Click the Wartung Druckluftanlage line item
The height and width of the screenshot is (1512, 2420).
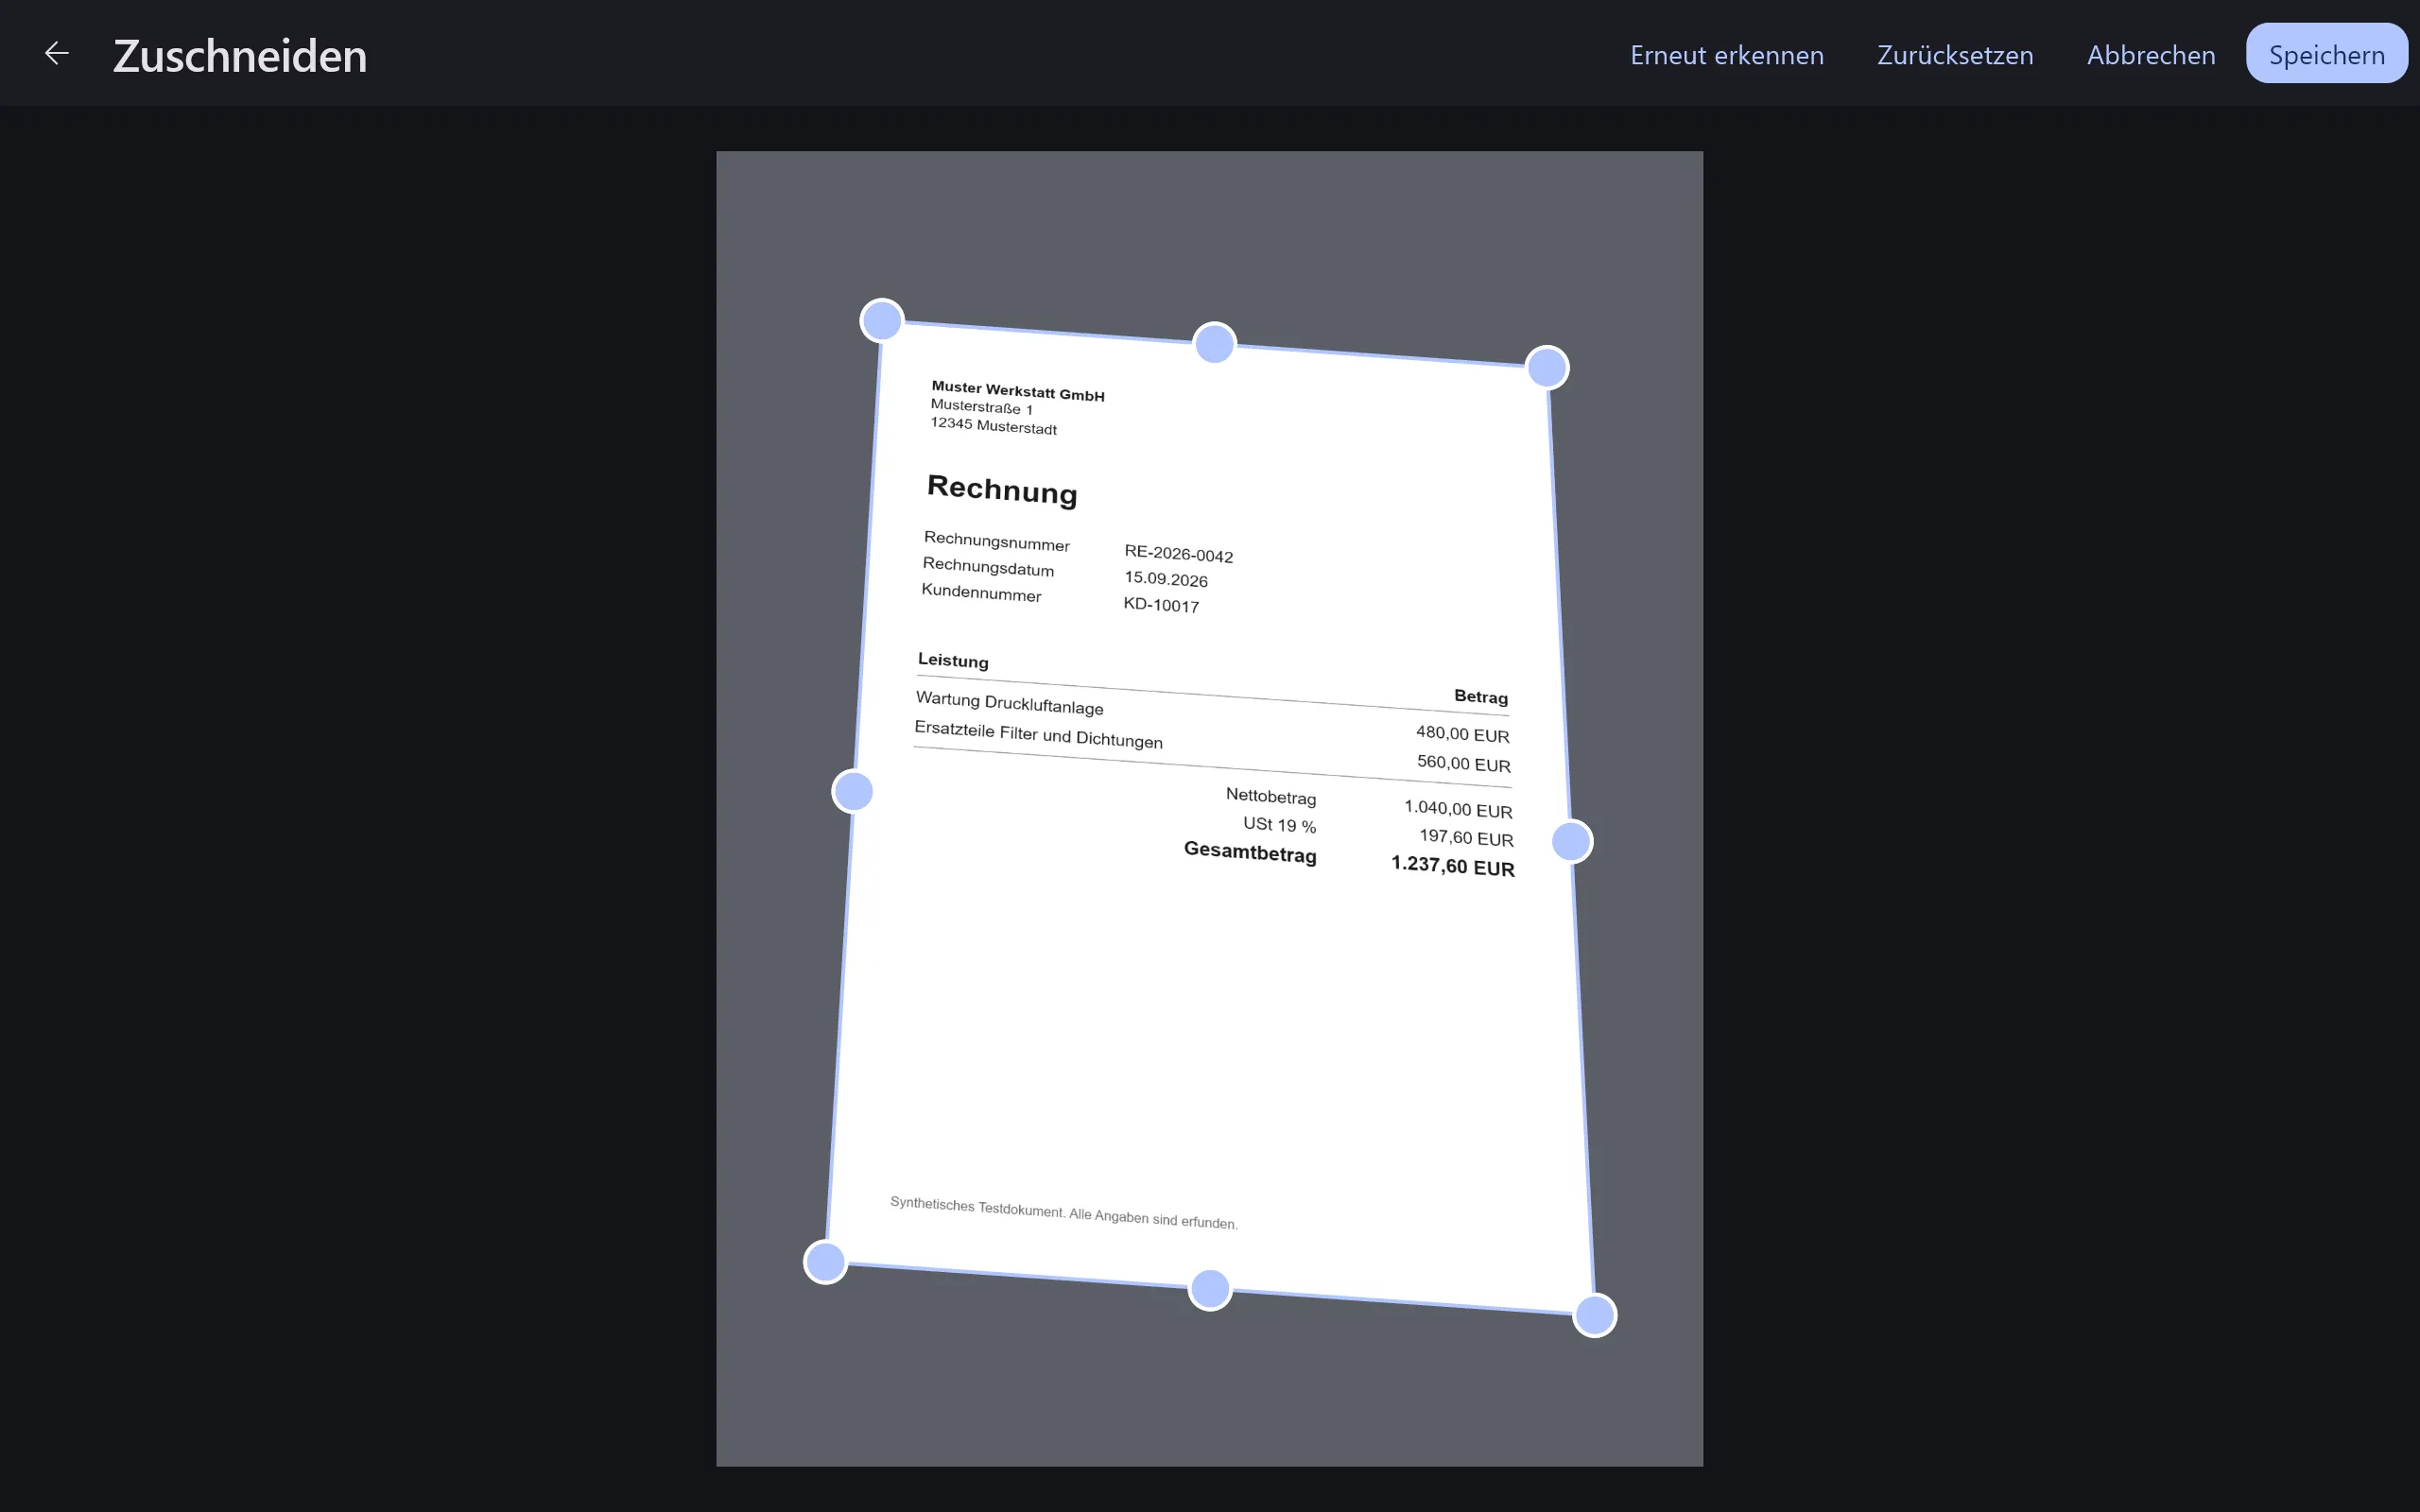pos(1010,703)
